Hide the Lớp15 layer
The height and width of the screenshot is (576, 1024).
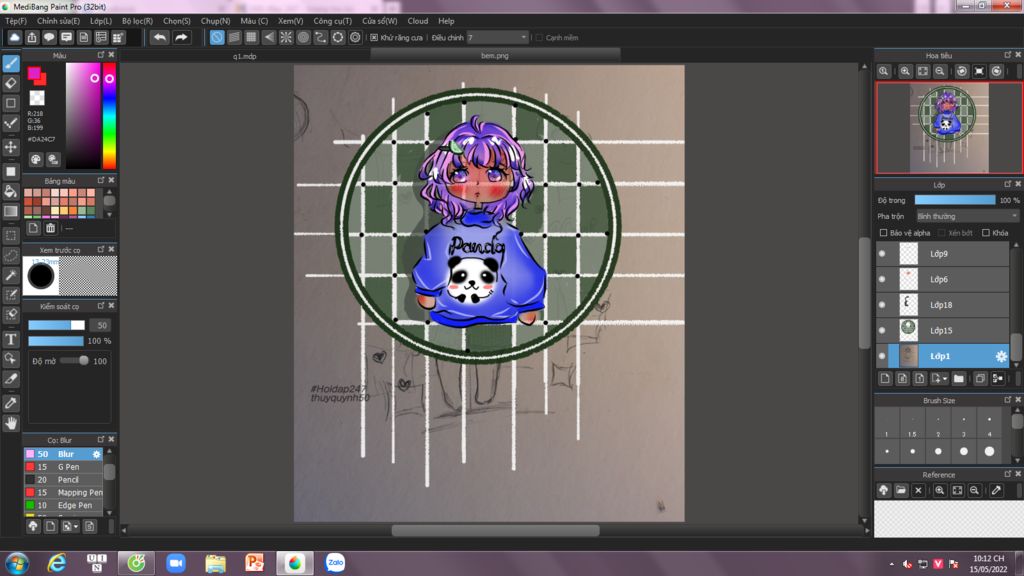tap(882, 330)
